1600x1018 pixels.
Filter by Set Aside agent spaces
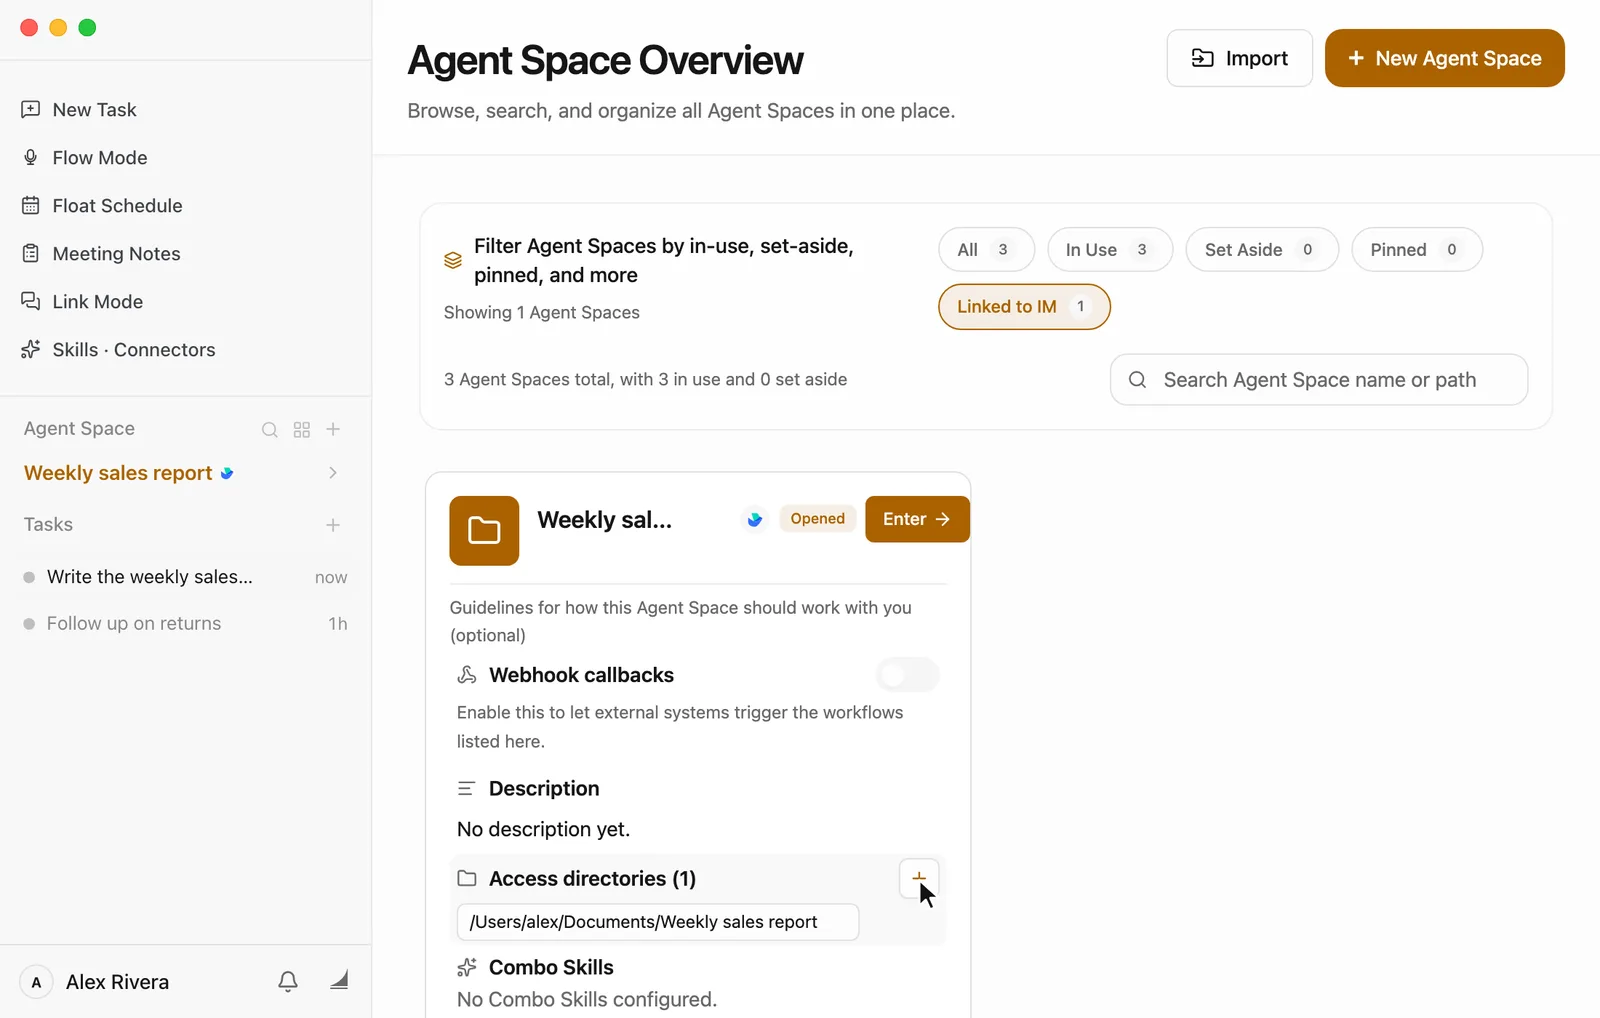(1262, 250)
